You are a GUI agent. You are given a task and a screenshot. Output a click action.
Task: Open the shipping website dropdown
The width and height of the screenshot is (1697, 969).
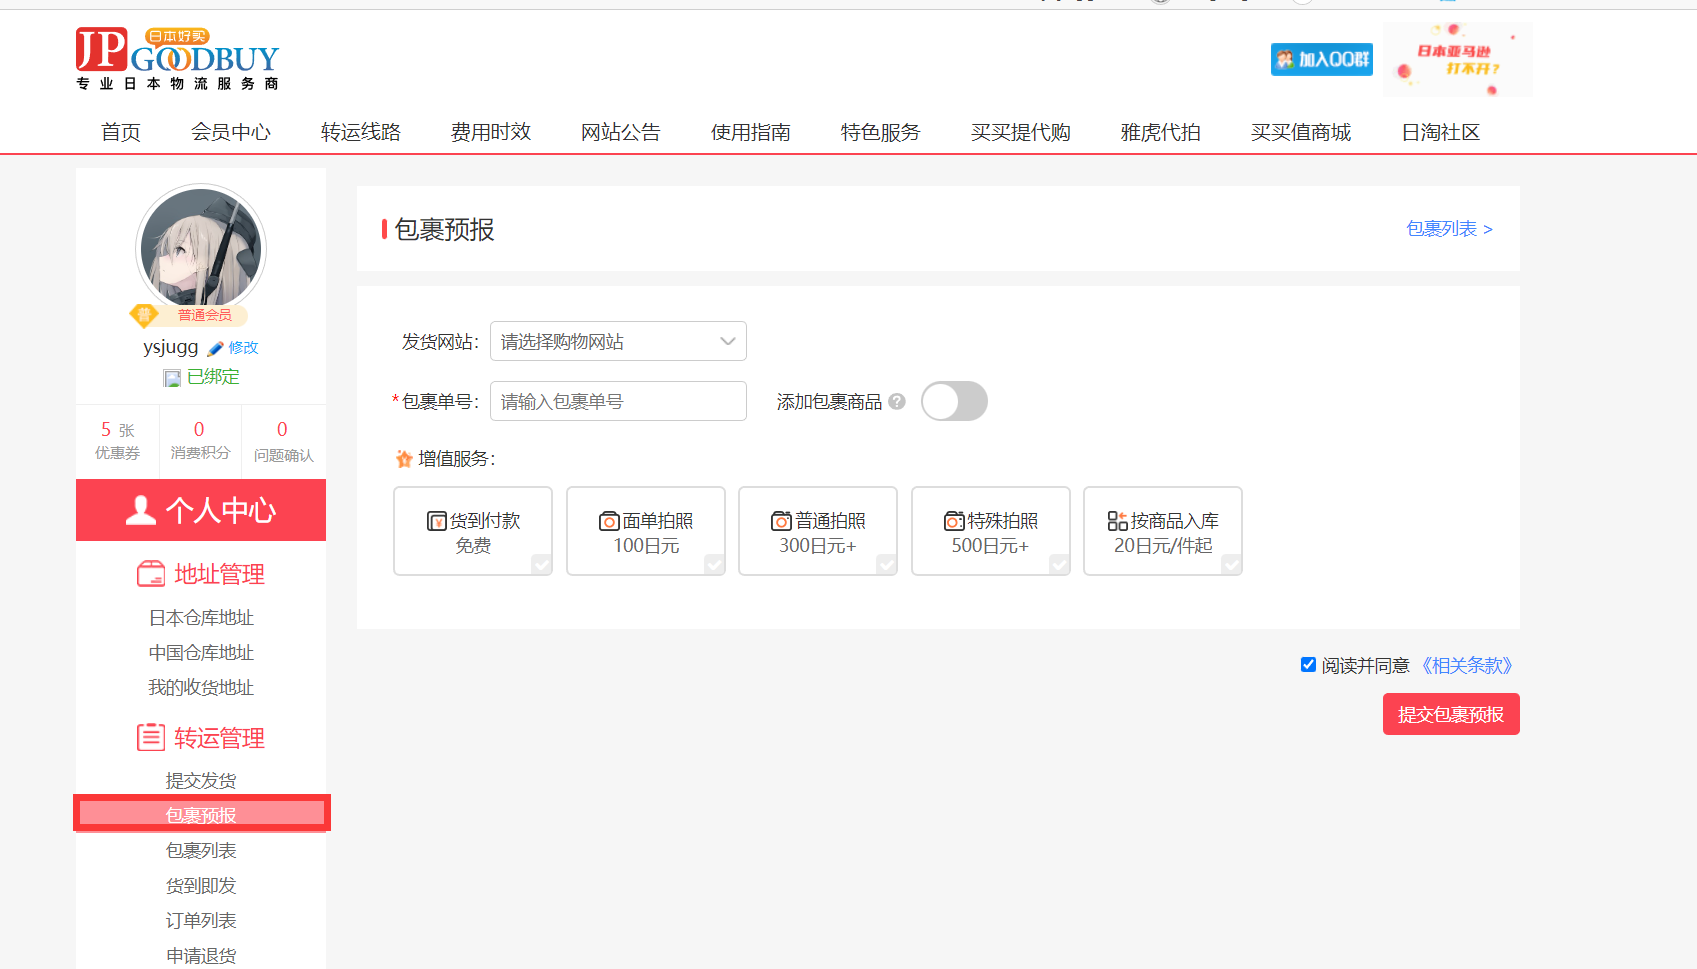tap(618, 341)
